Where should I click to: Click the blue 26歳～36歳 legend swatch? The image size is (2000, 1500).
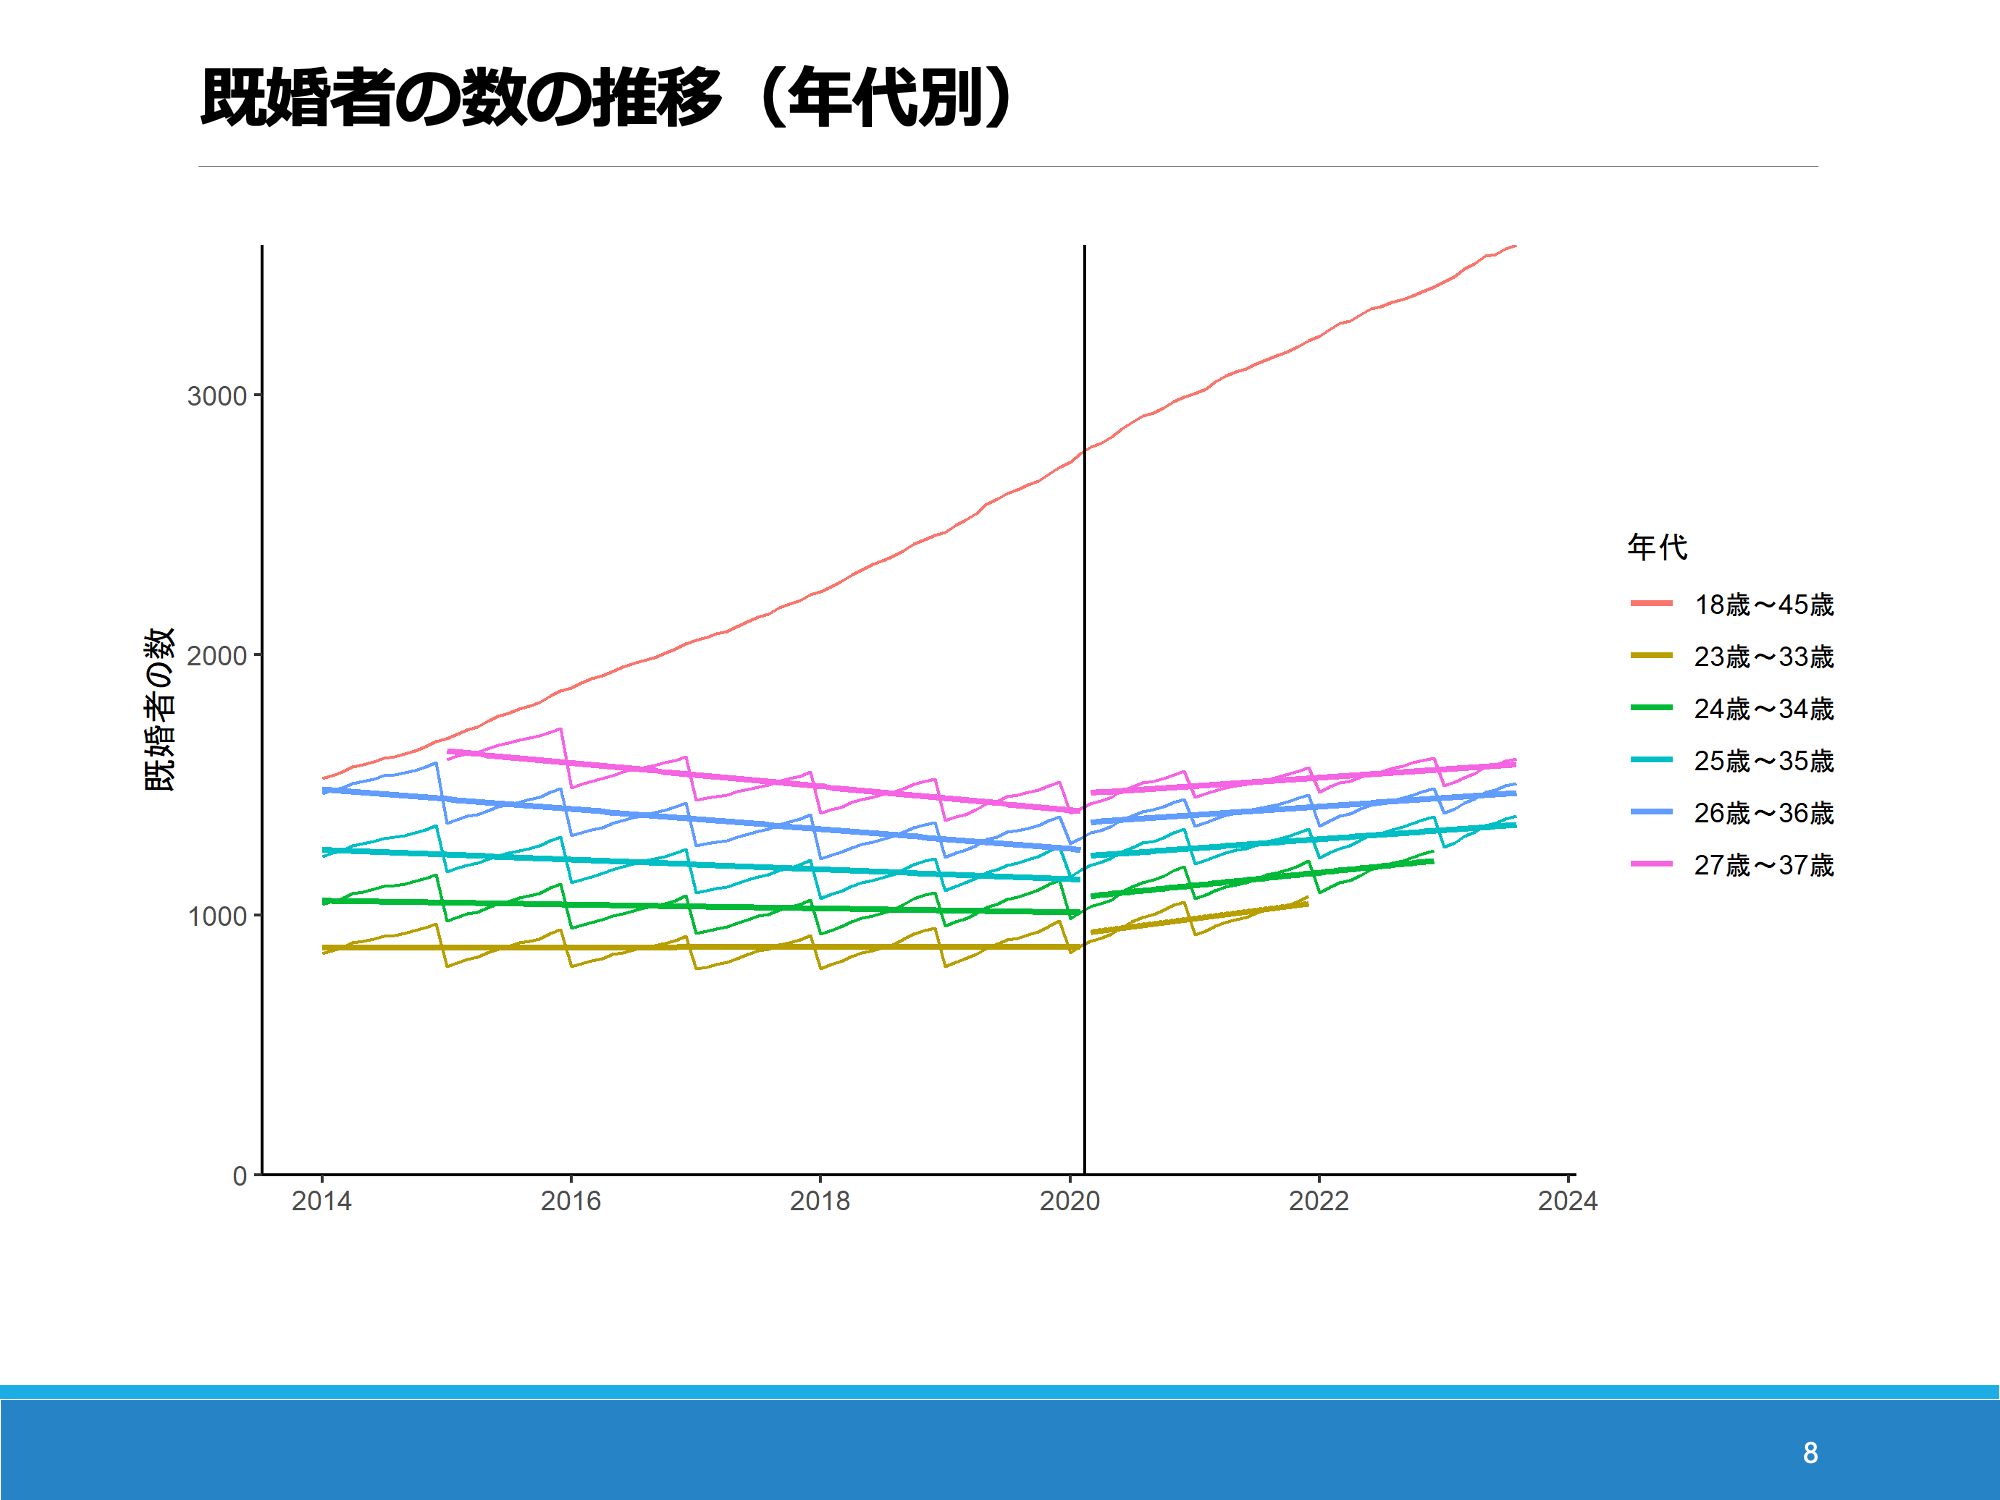pyautogui.click(x=1652, y=812)
